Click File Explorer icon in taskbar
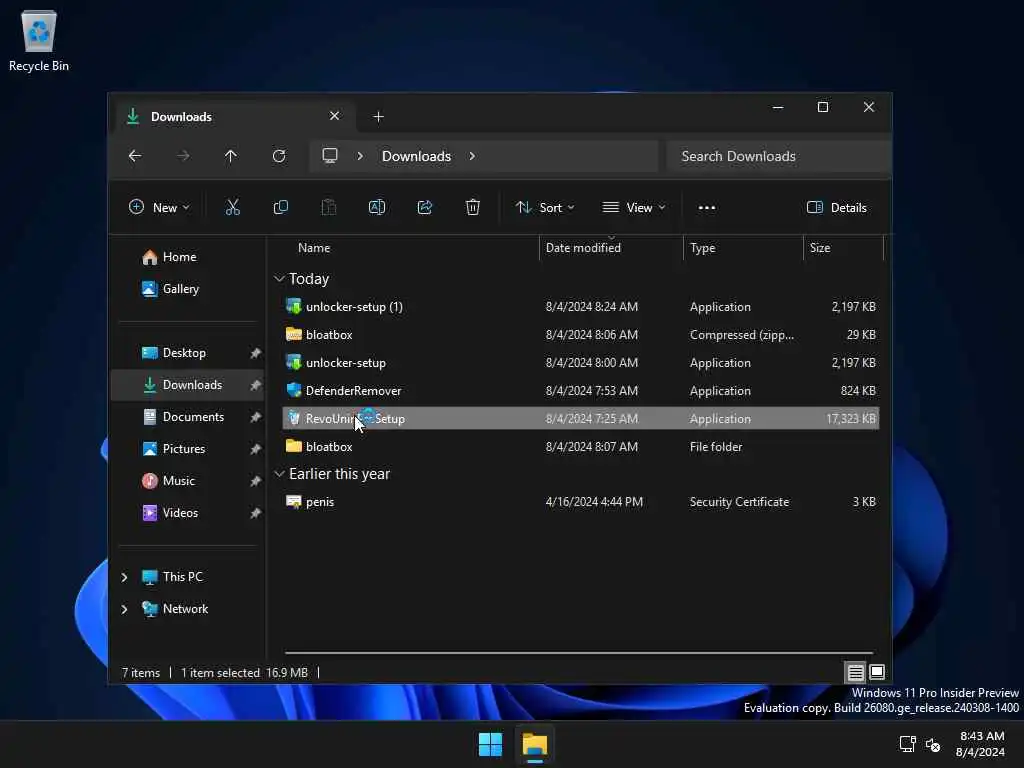Image resolution: width=1024 pixels, height=768 pixels. pos(535,744)
